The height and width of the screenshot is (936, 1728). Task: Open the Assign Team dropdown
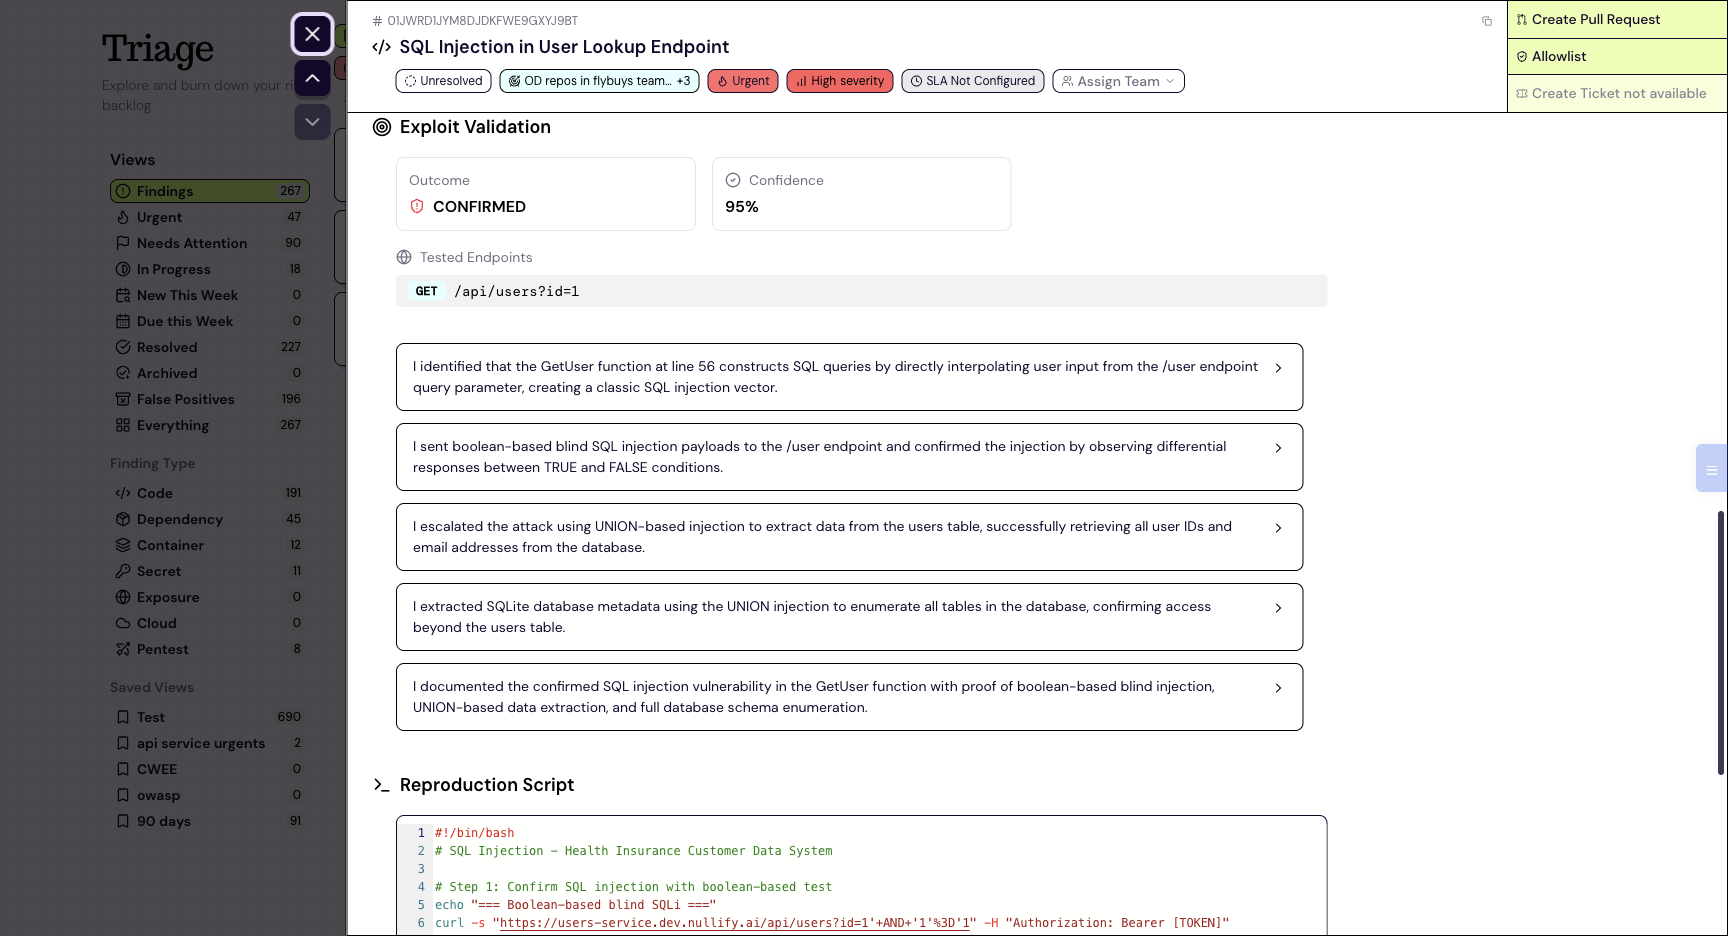1118,81
